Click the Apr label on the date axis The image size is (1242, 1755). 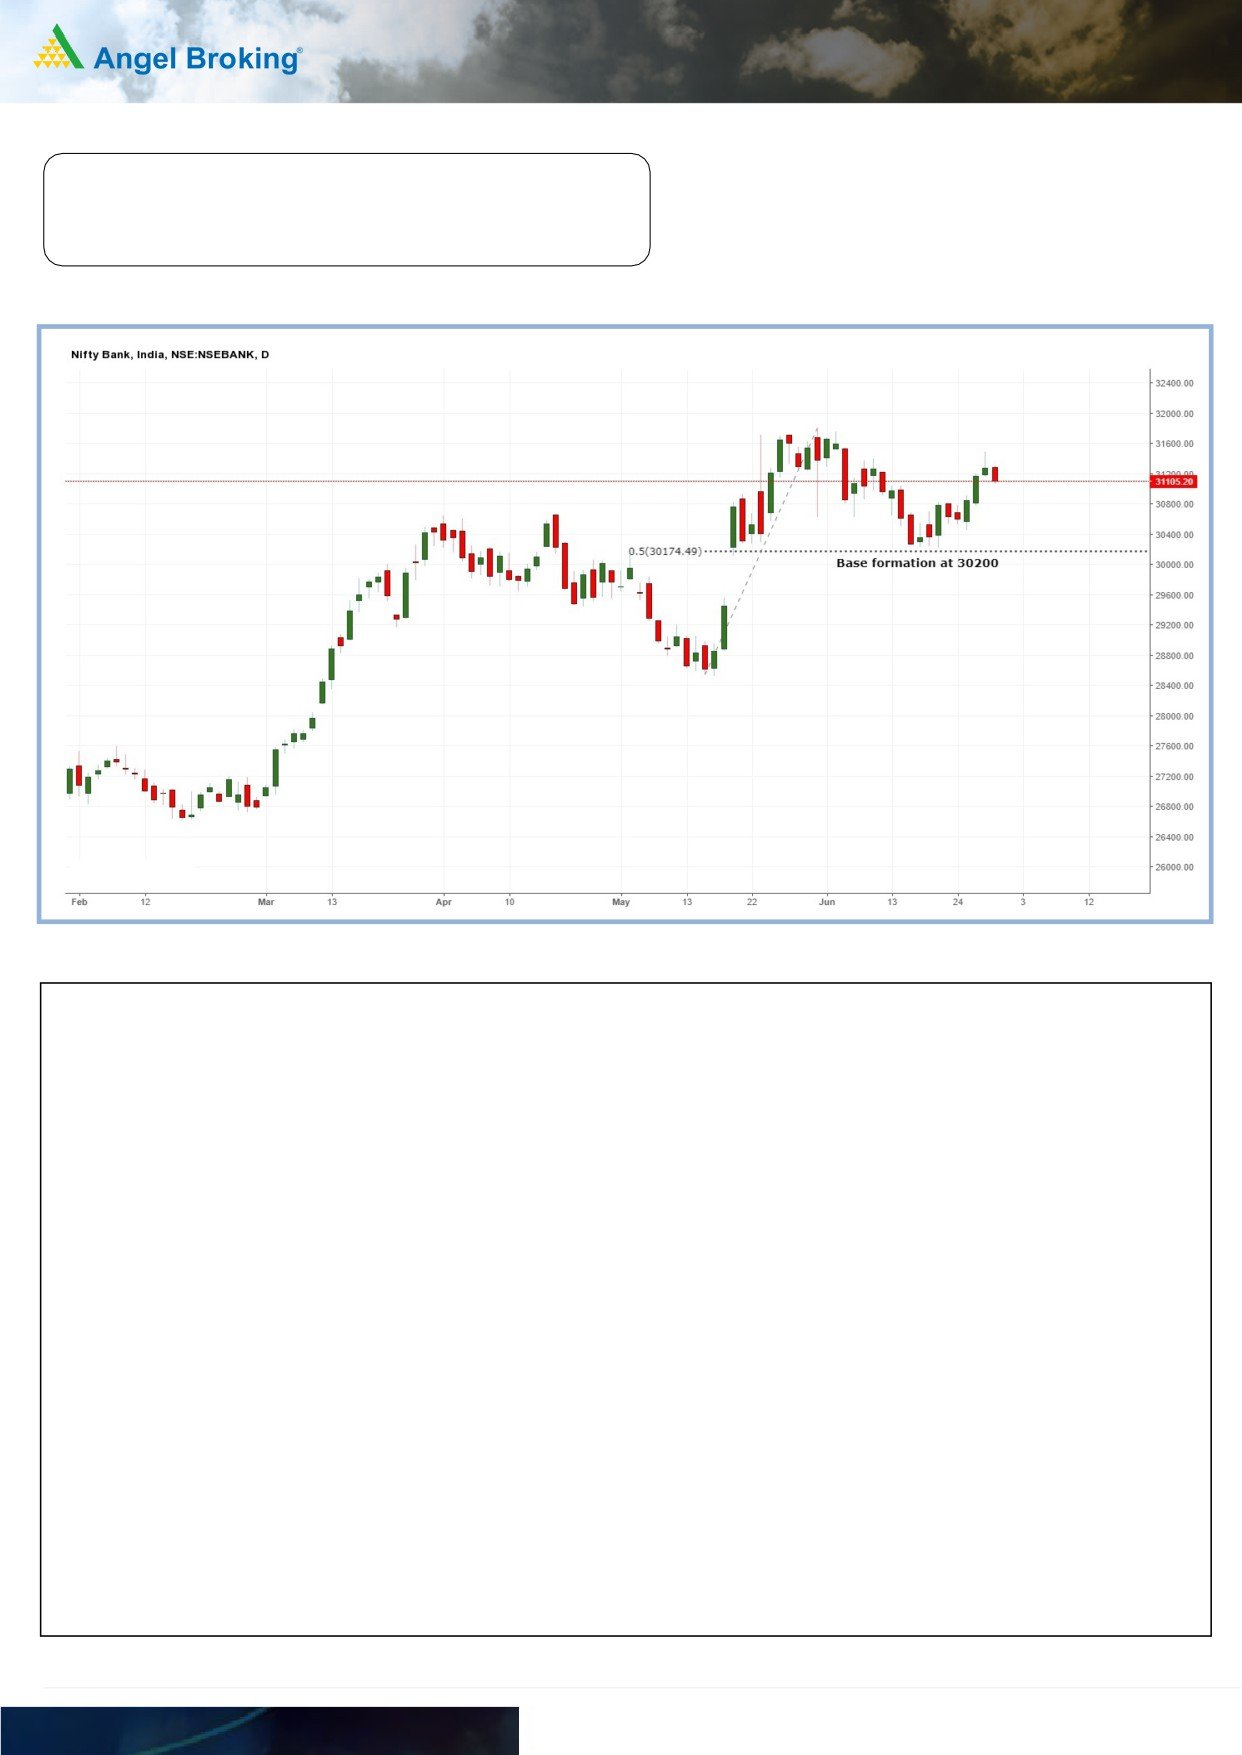point(444,902)
